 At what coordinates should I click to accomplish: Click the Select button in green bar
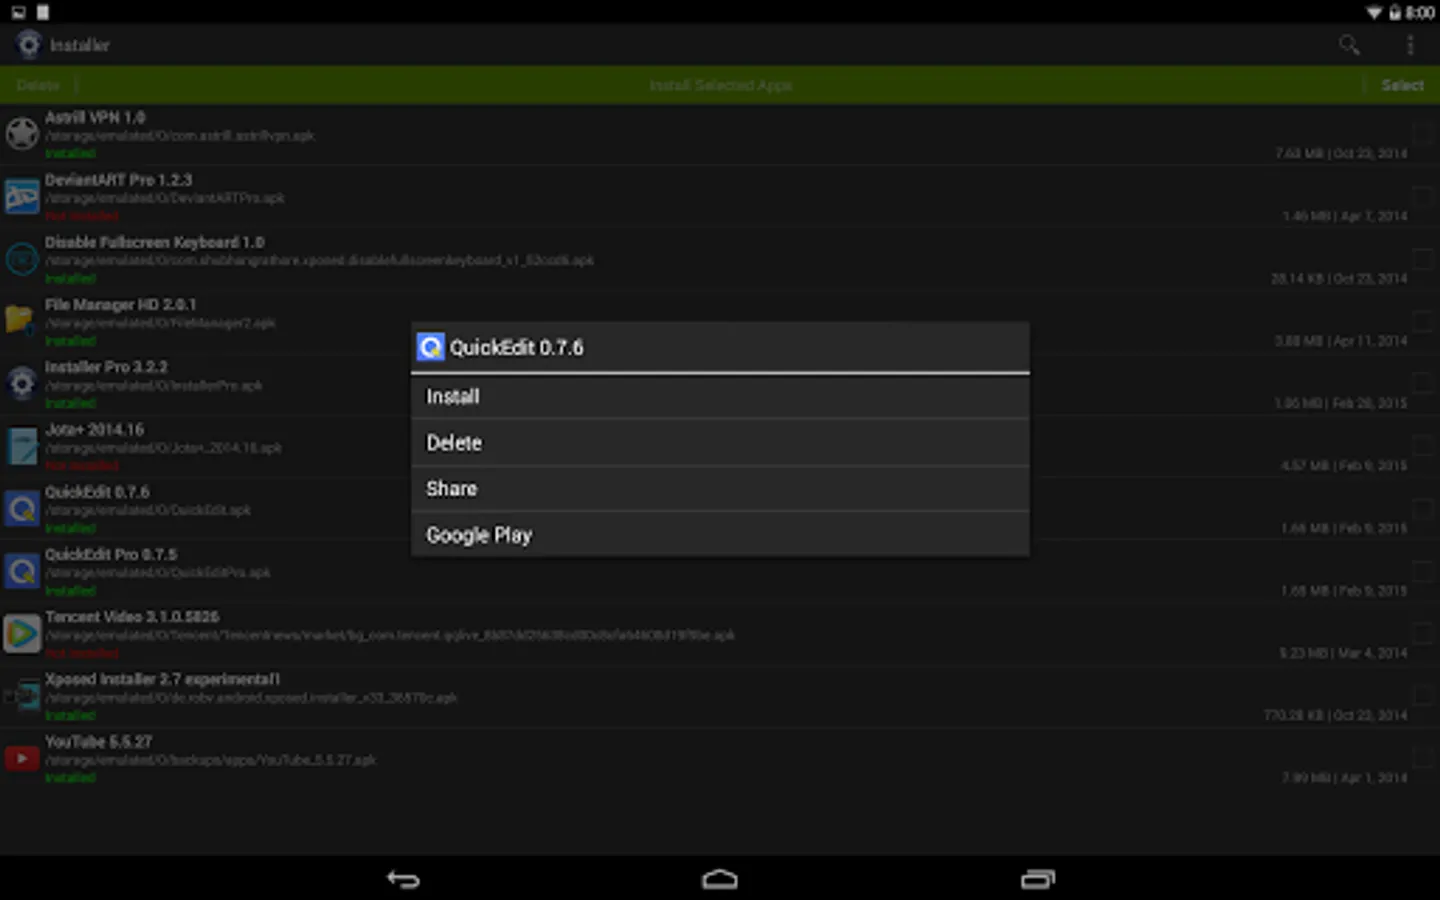pos(1402,86)
